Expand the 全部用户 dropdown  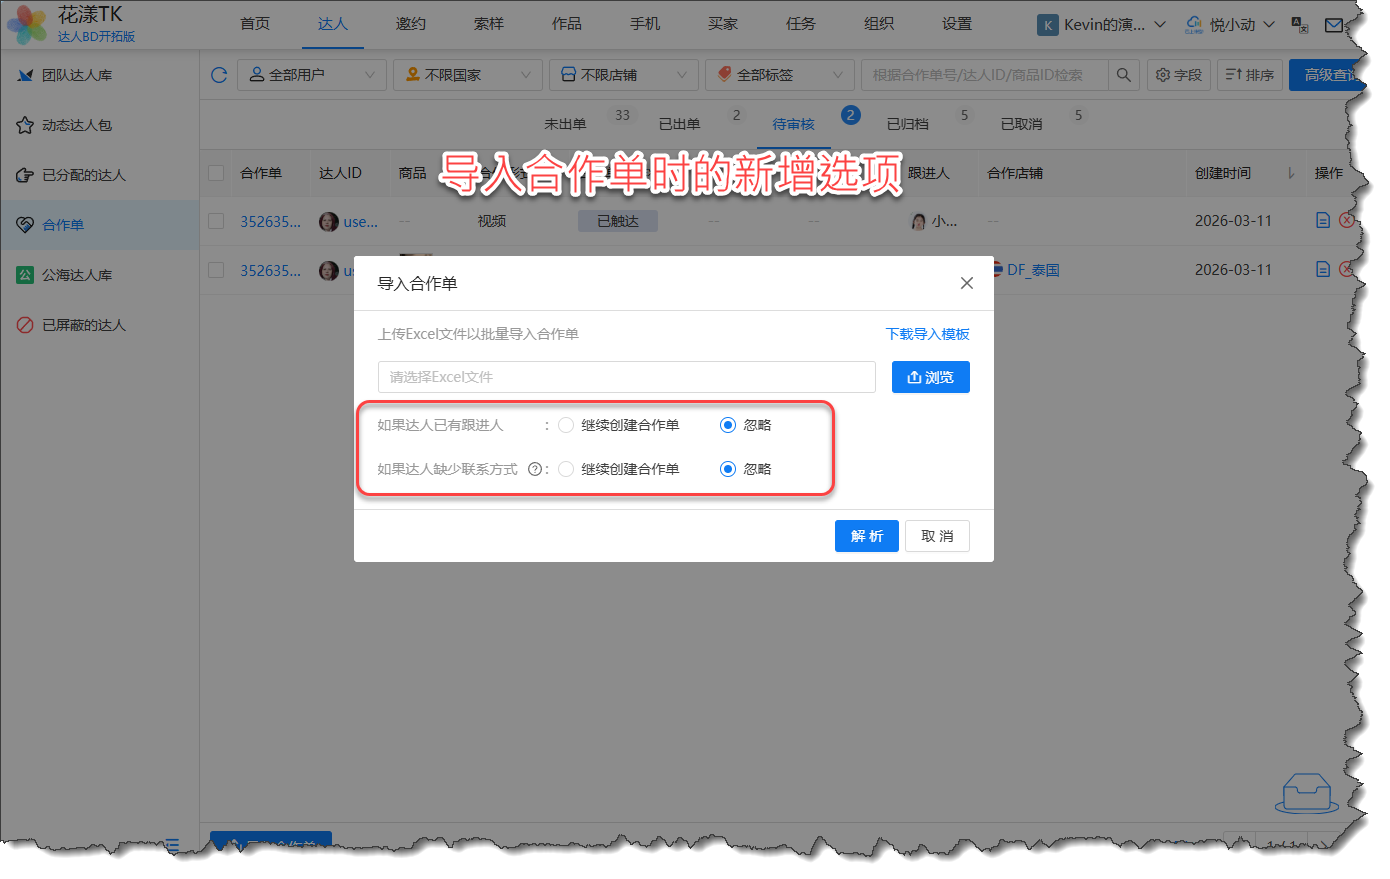[311, 75]
